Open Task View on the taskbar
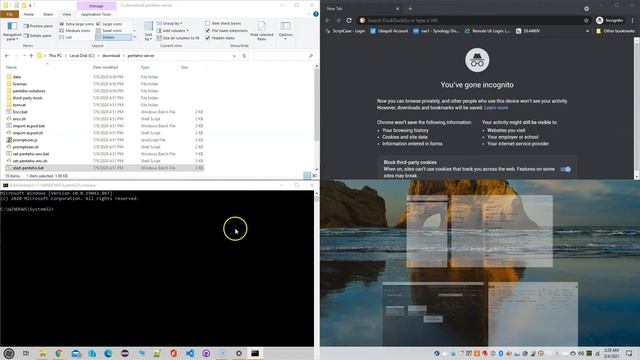Viewport: 640px width, 360px height. coord(26,353)
